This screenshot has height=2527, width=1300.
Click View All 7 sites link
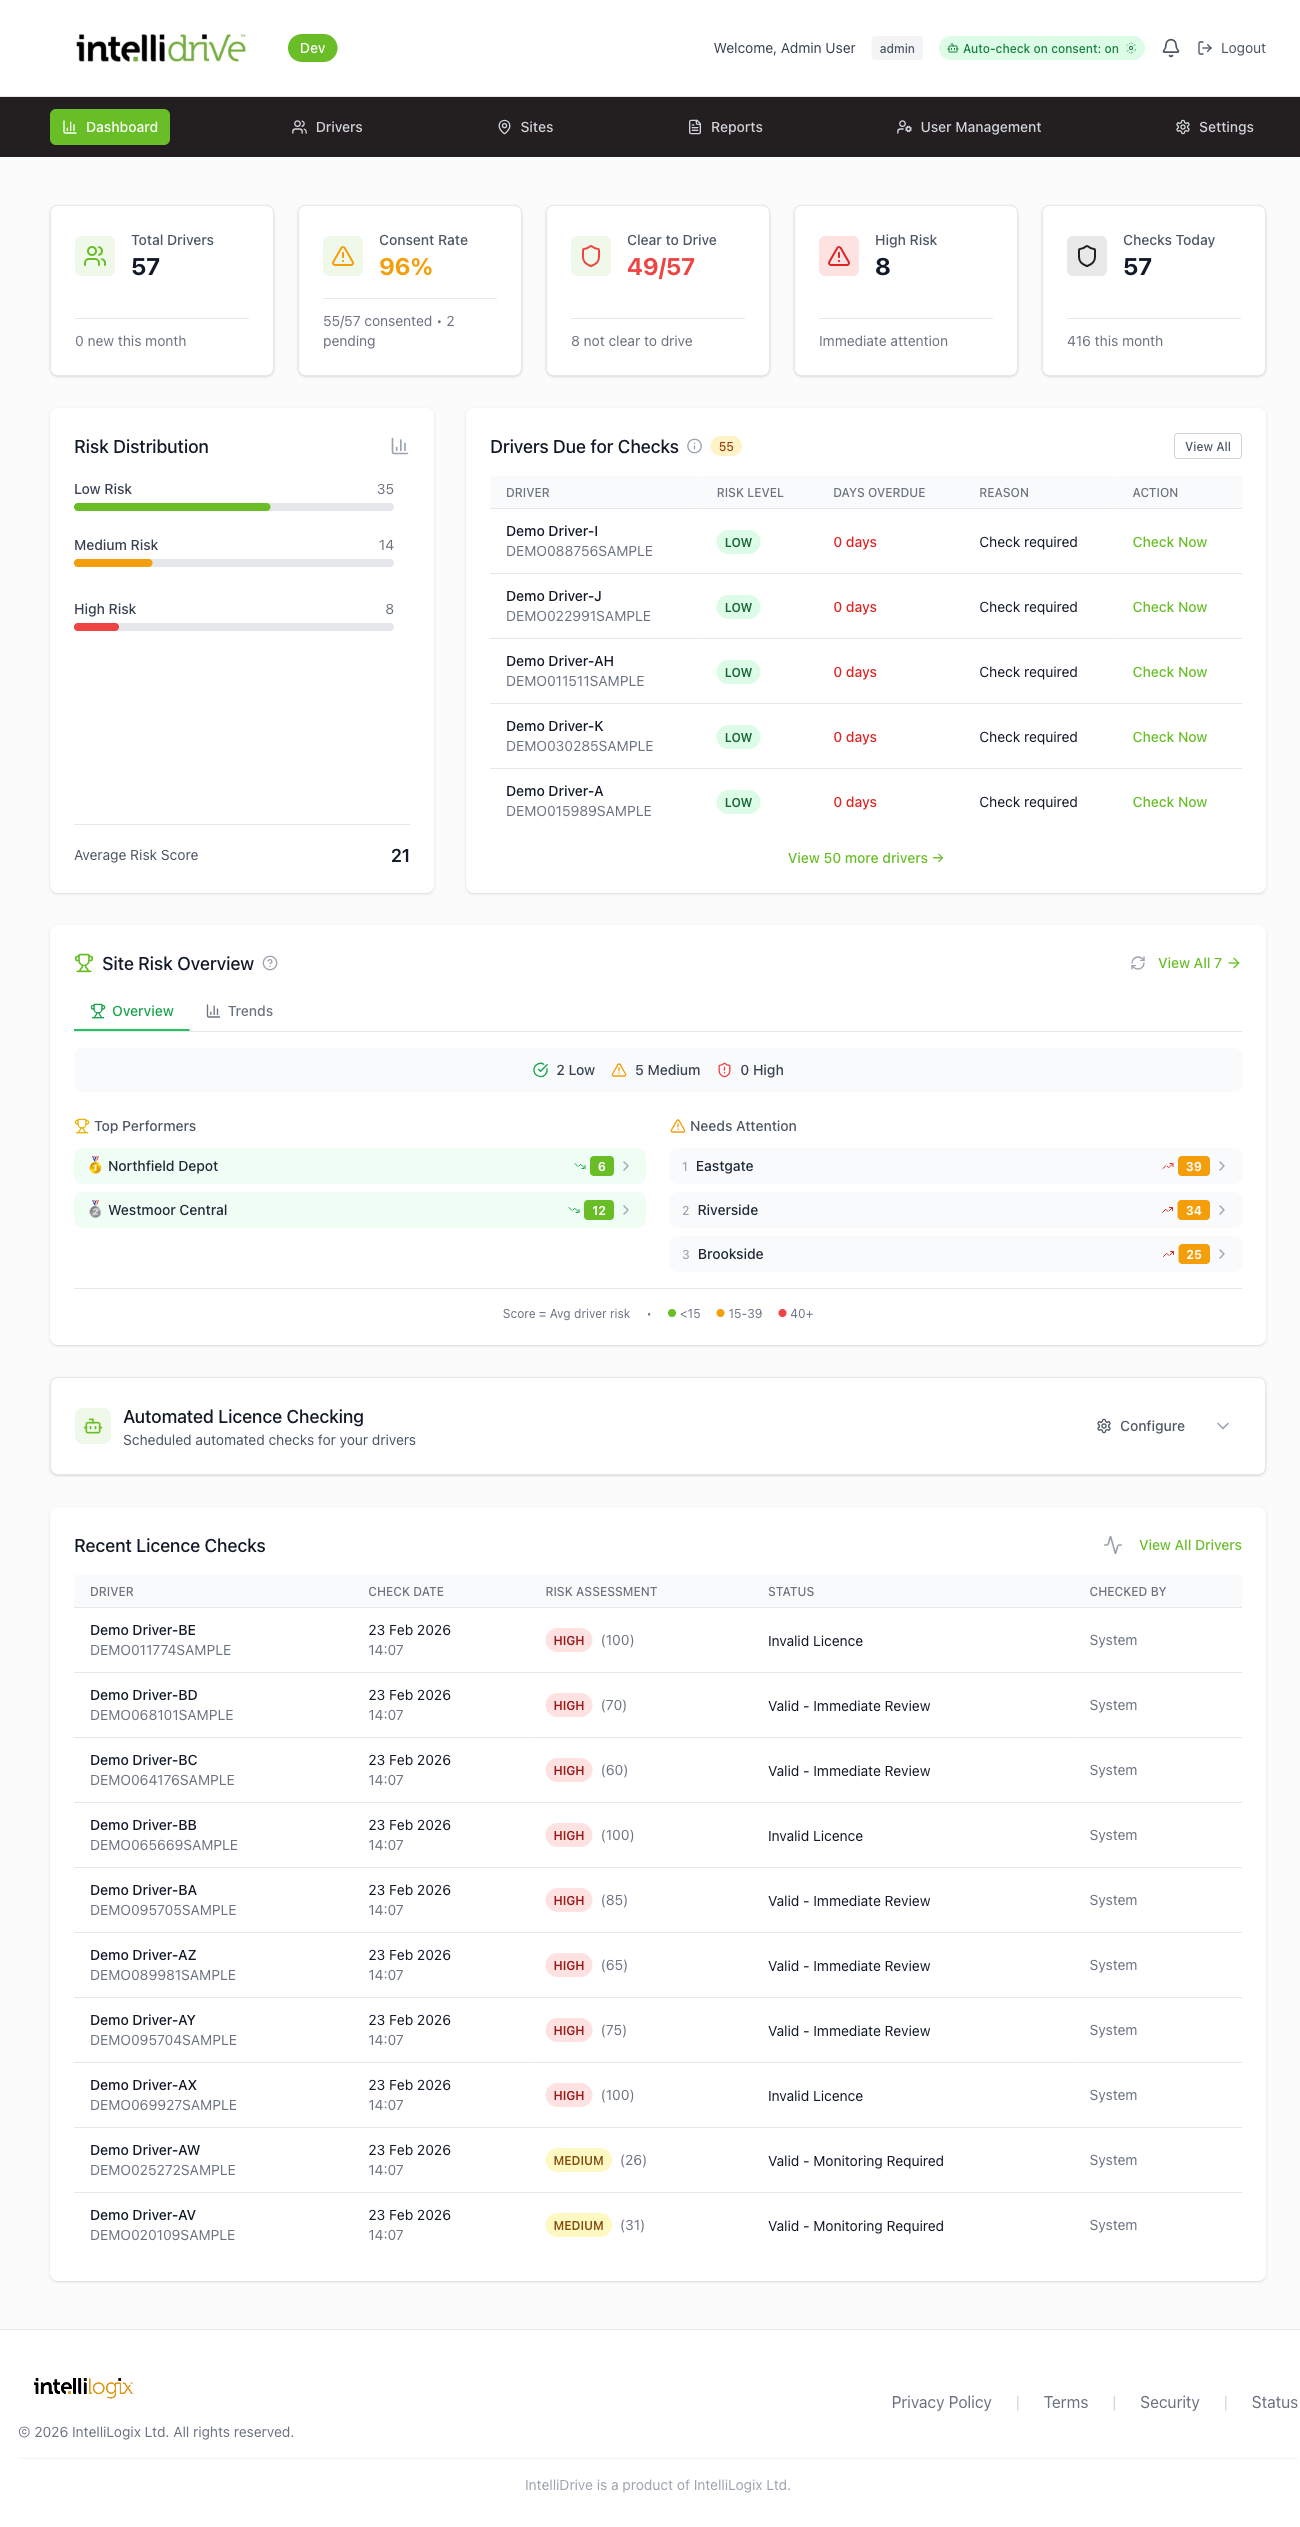click(x=1199, y=963)
